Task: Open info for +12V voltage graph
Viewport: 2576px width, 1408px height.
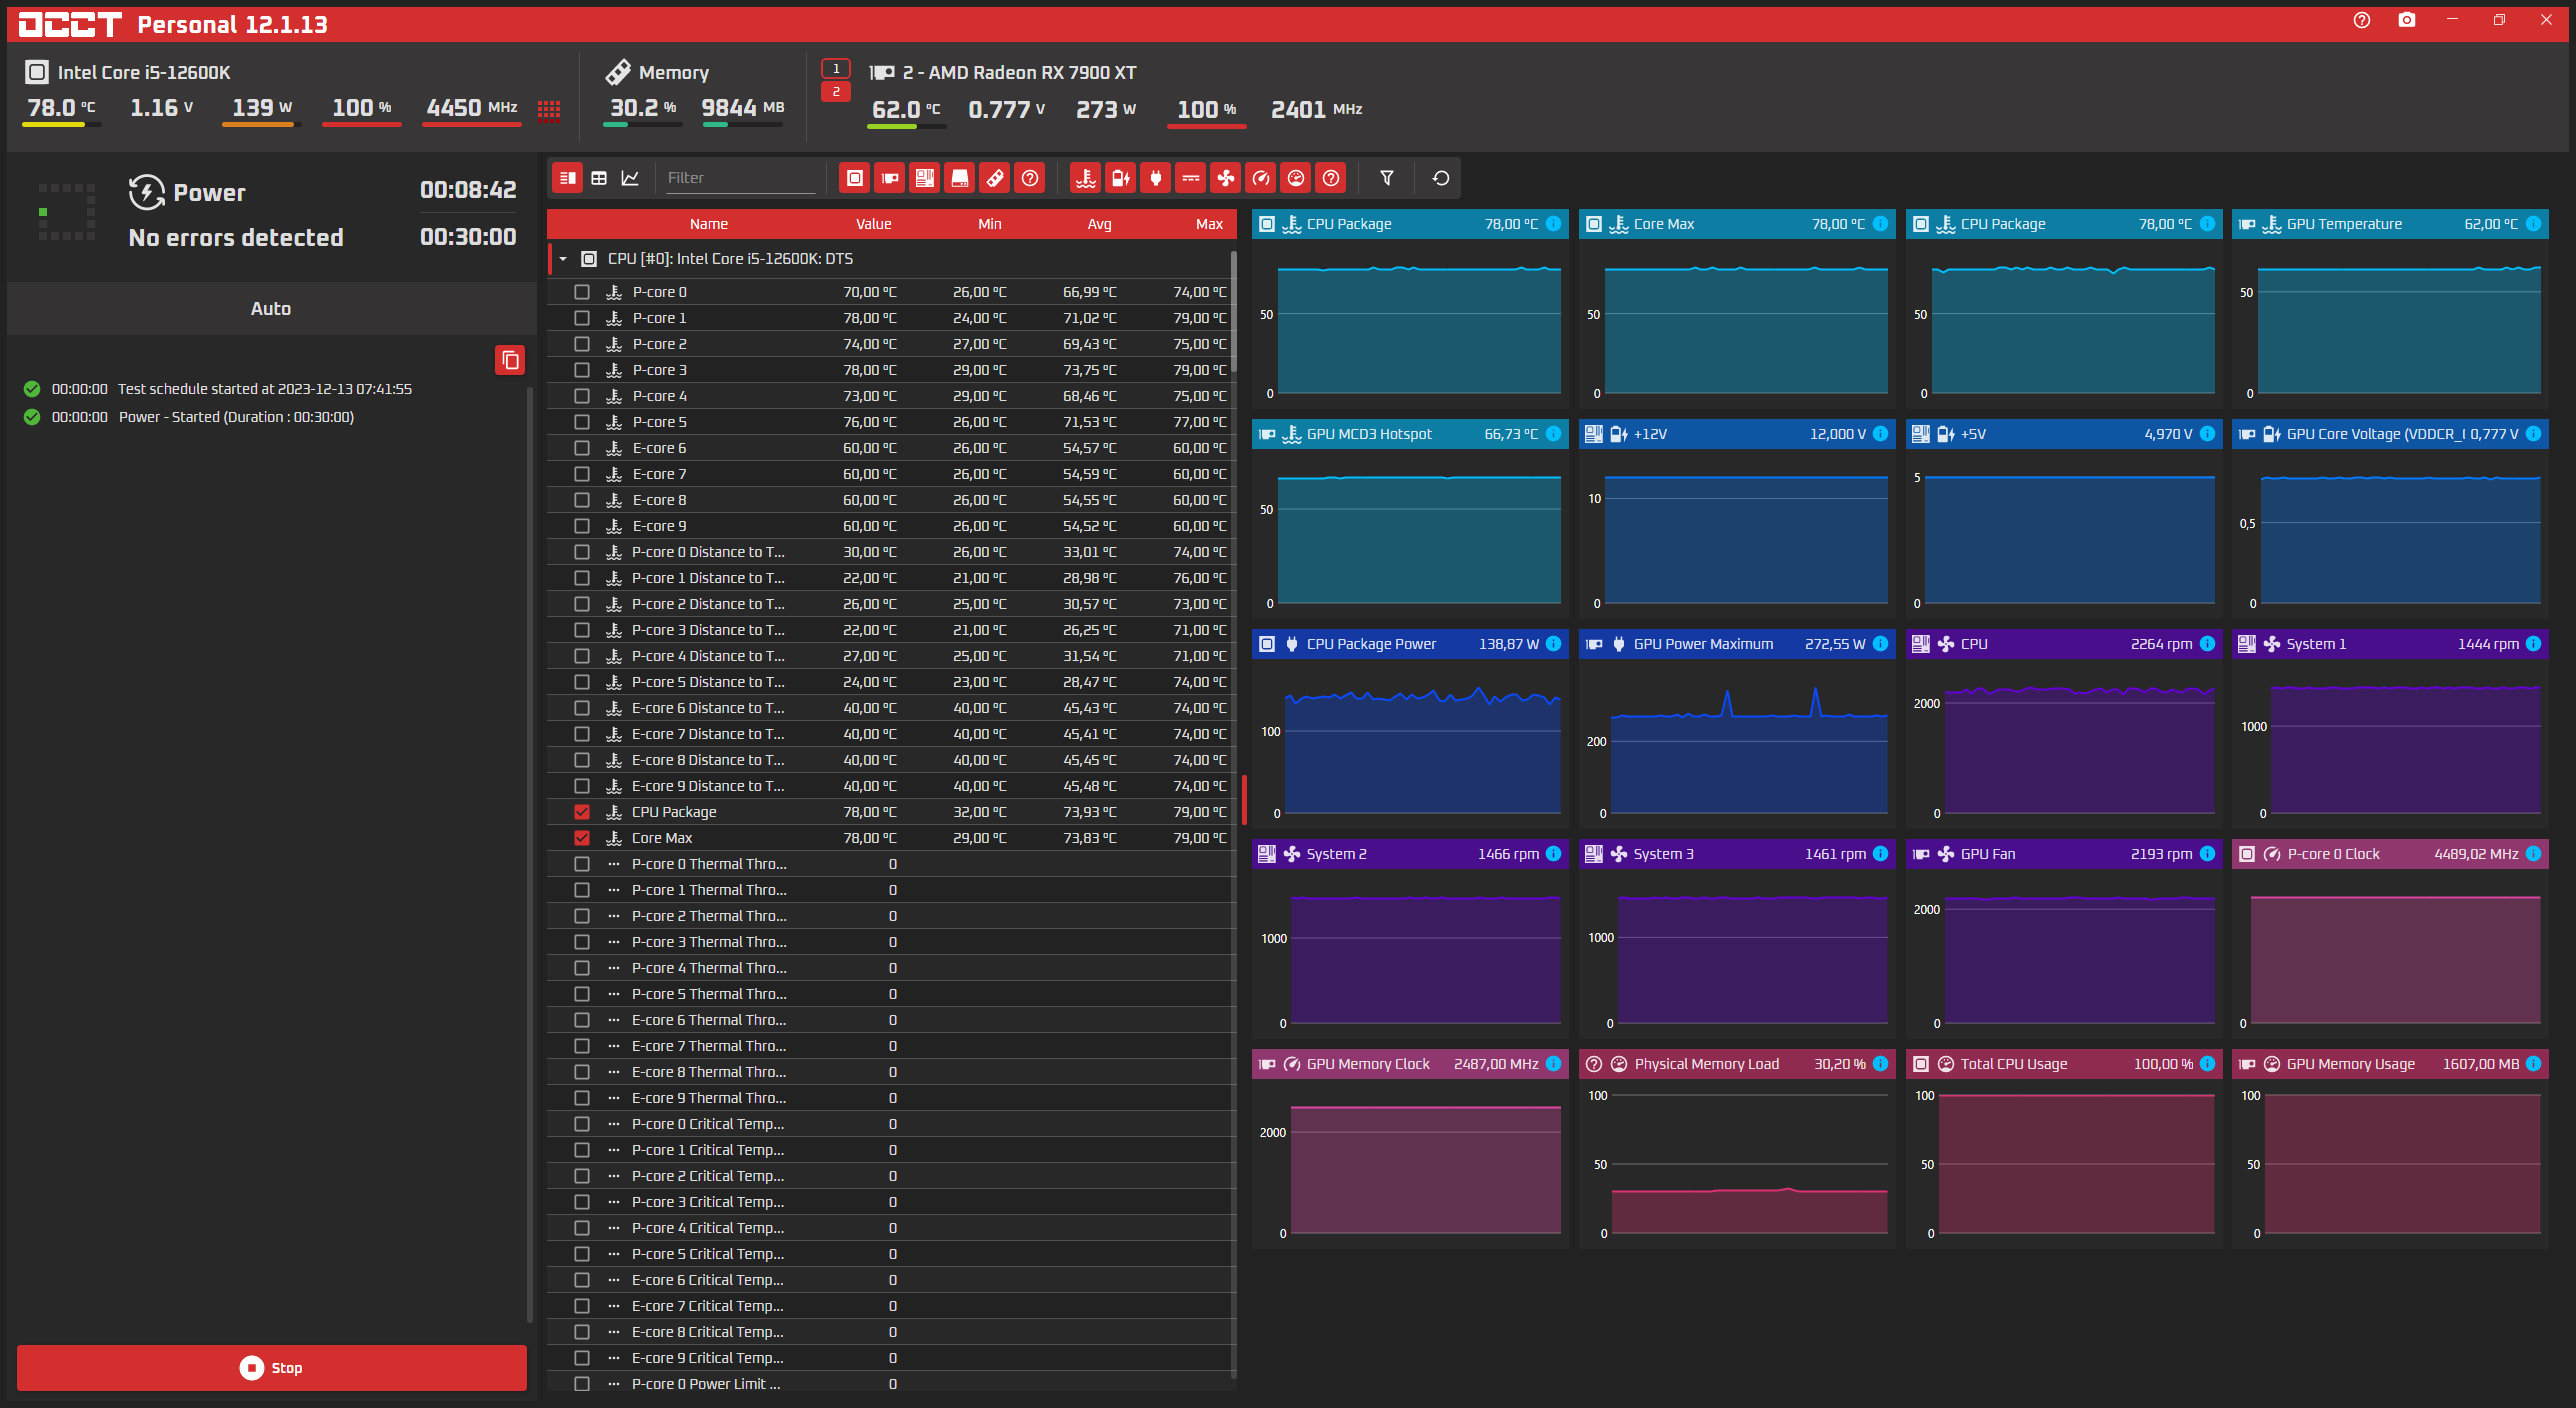Action: [1881, 434]
